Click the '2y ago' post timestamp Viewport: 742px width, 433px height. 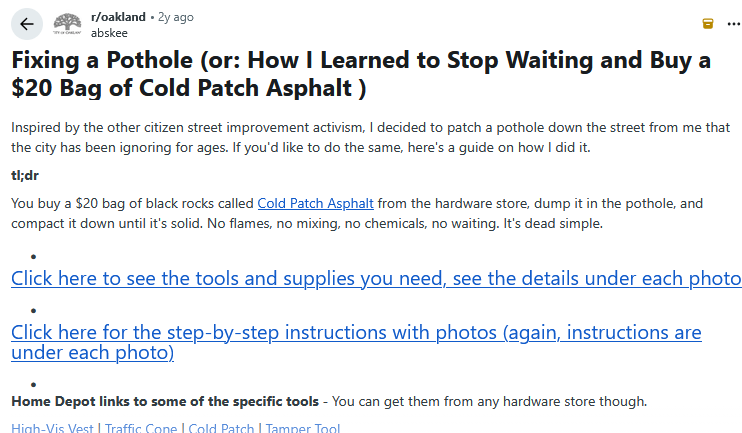click(x=175, y=17)
